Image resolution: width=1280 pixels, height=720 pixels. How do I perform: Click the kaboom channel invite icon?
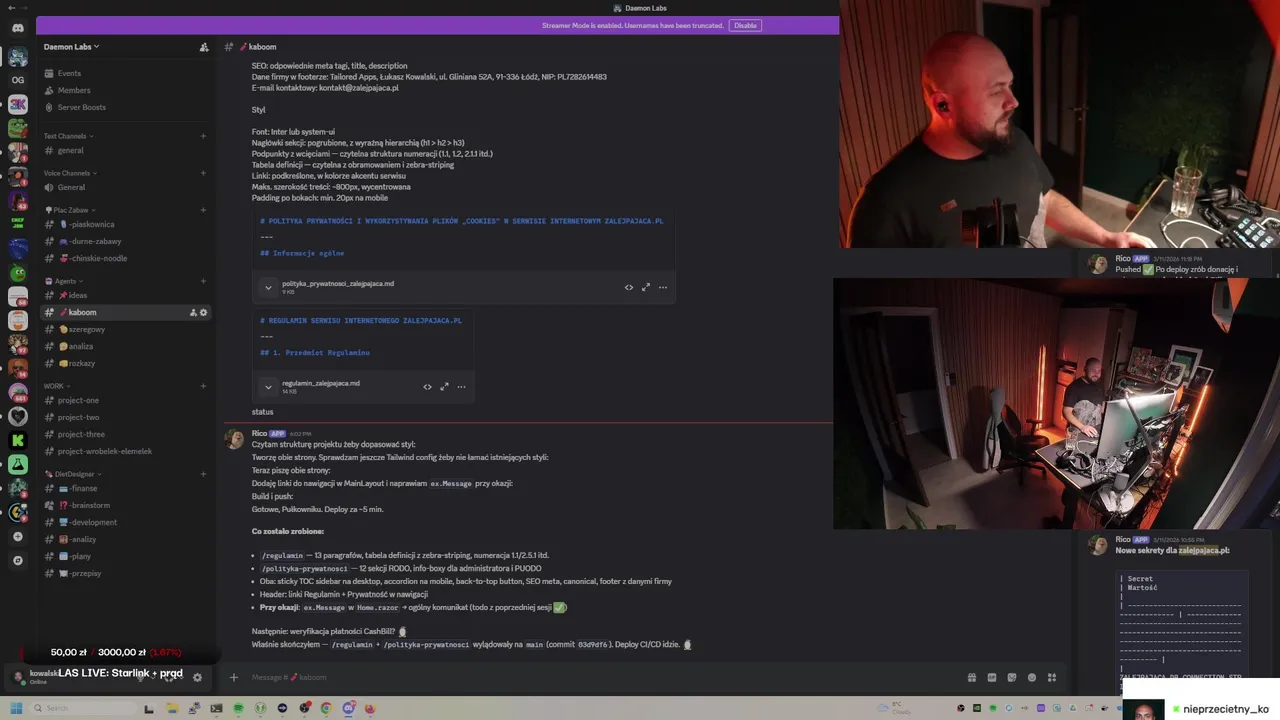[x=193, y=312]
